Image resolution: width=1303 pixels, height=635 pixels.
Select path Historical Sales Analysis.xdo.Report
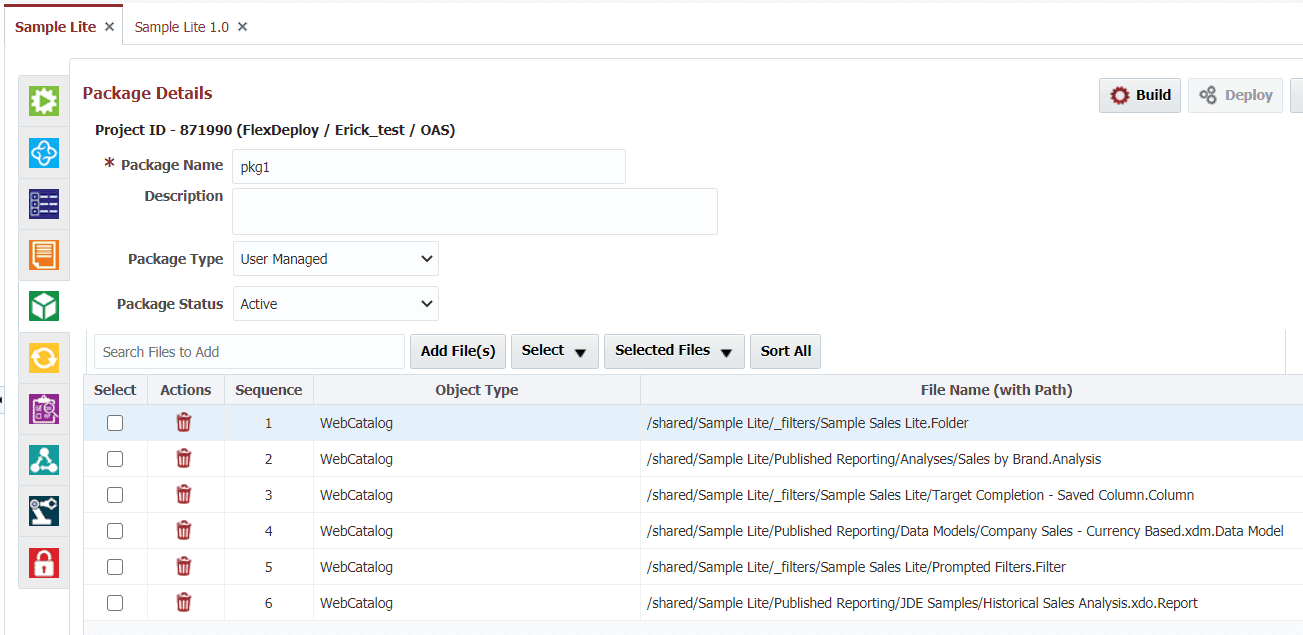[922, 603]
